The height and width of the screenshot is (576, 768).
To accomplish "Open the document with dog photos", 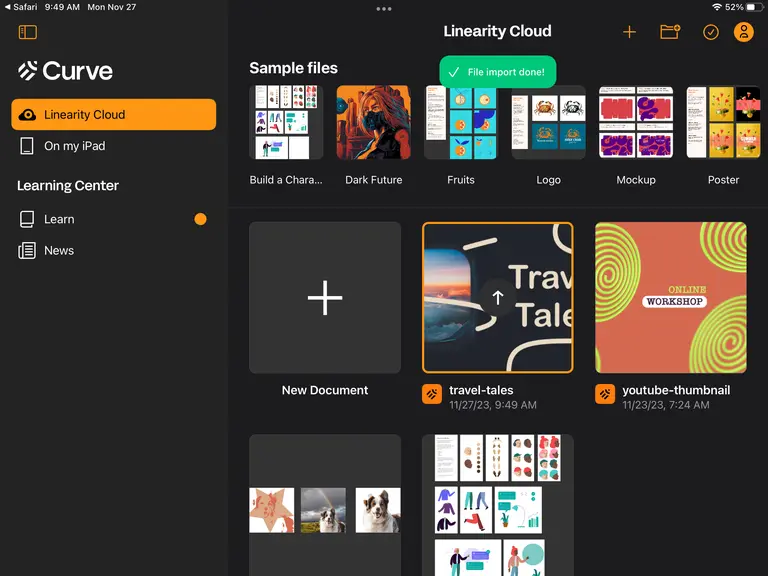I will (x=325, y=505).
